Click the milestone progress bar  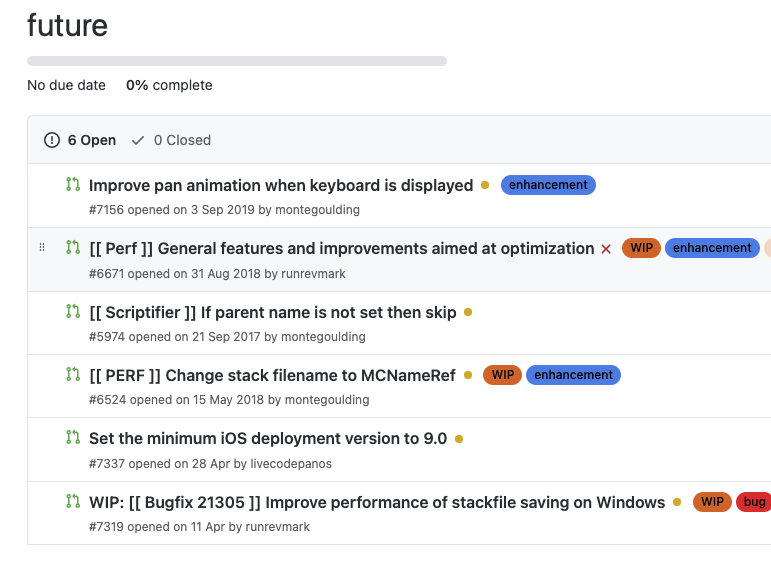click(237, 61)
